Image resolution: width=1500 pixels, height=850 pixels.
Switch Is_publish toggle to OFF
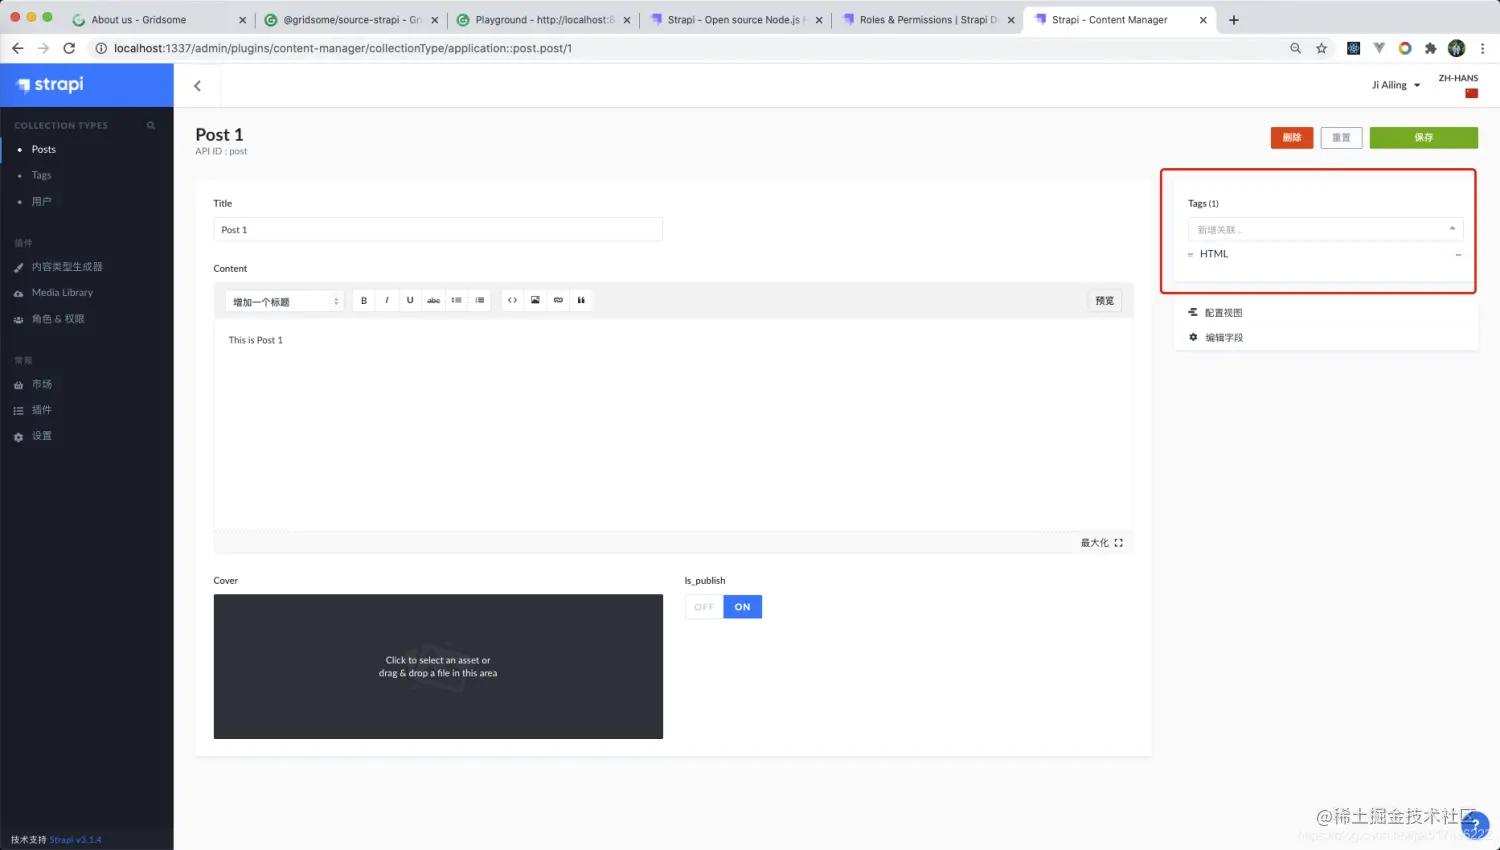(704, 607)
